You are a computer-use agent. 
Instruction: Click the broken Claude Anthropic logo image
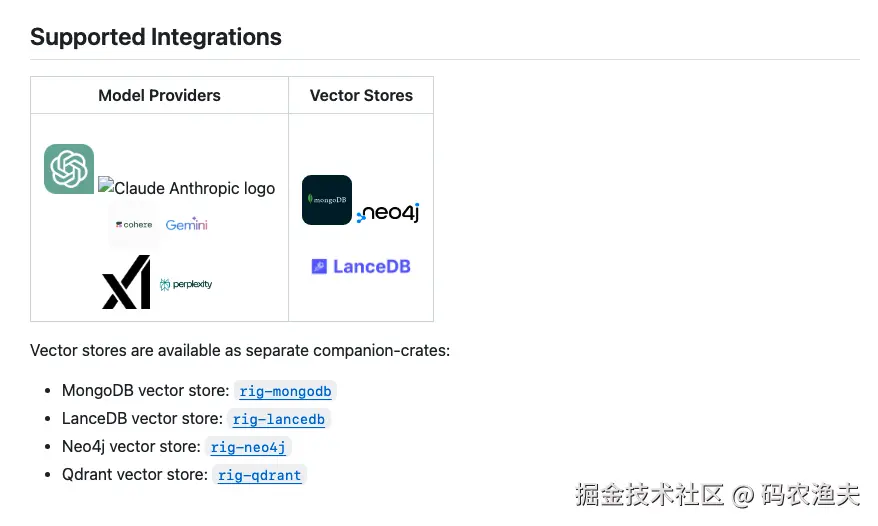187,187
